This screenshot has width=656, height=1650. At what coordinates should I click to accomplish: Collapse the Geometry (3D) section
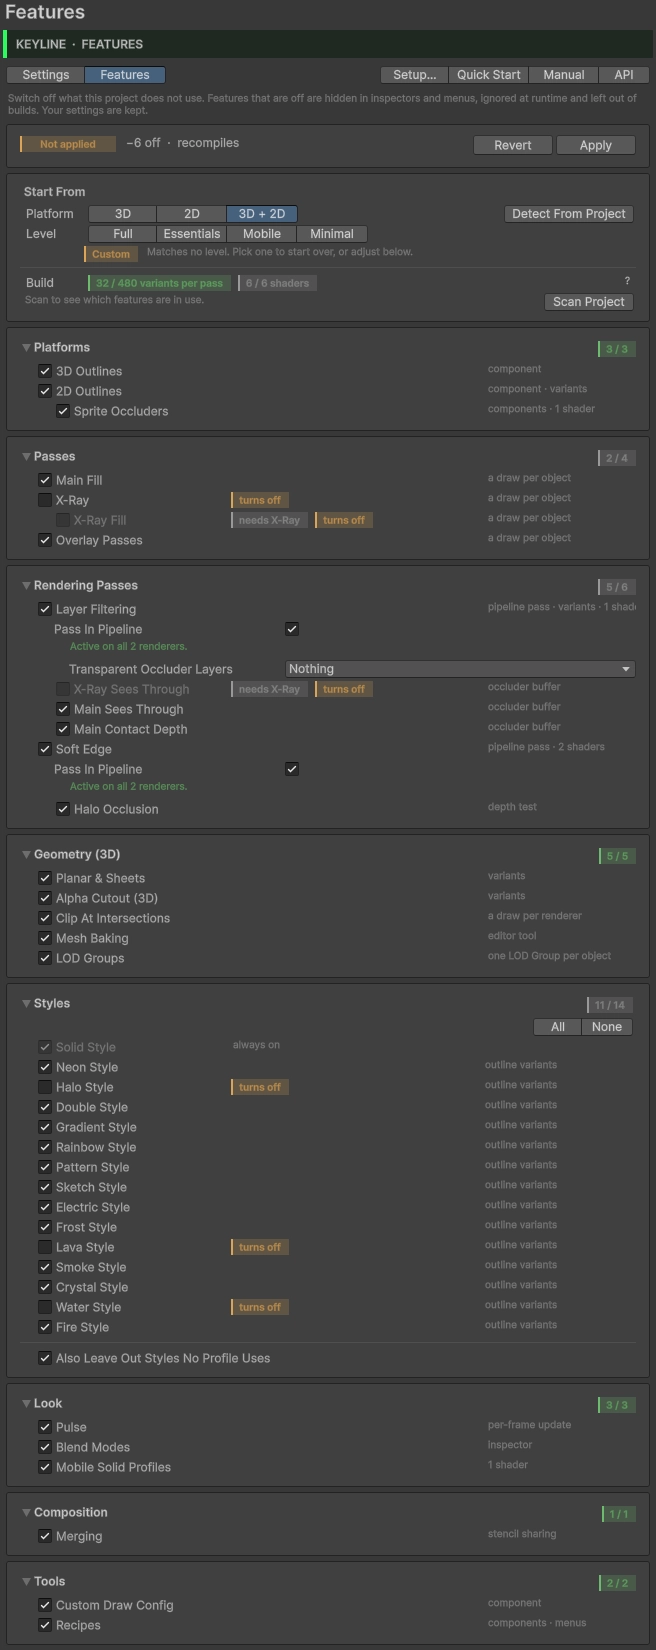(27, 855)
